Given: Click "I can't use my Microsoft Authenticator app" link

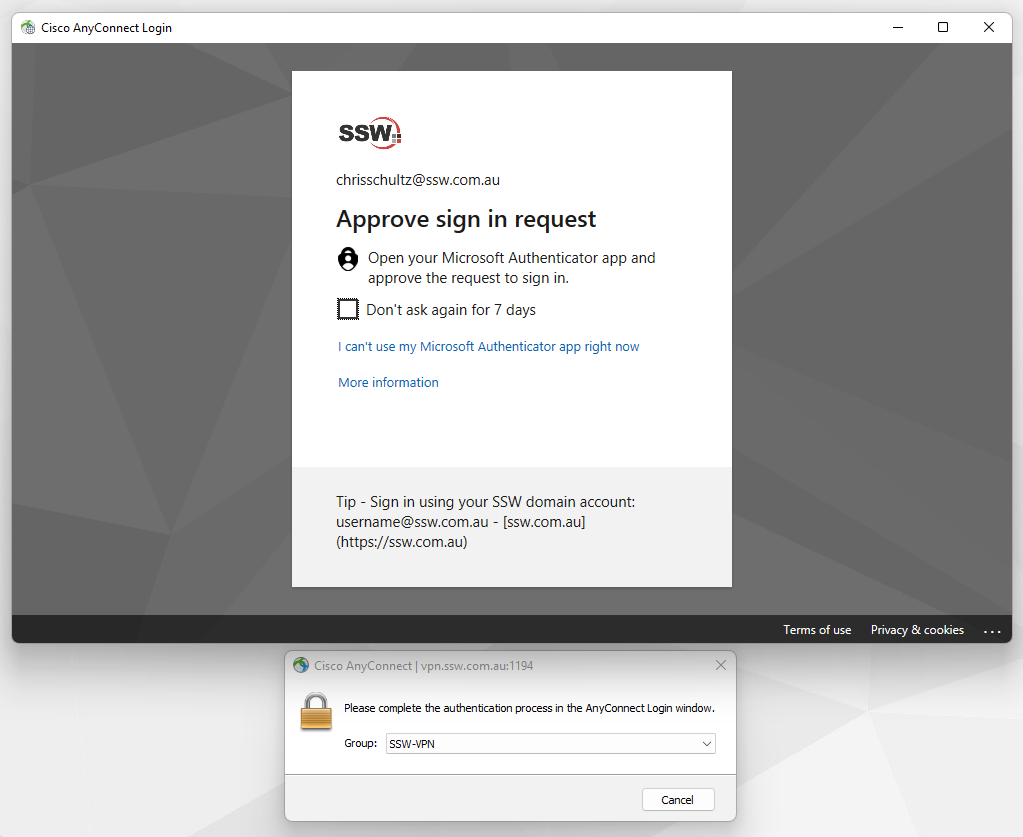Looking at the screenshot, I should tap(488, 347).
